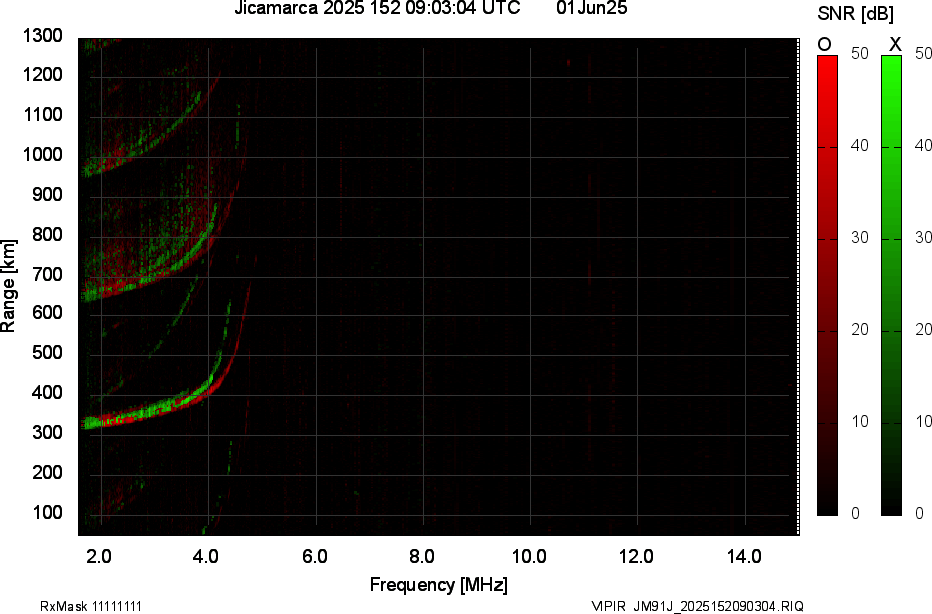Click the 14.0 frequency tick label
The width and height of the screenshot is (932, 614).
pyautogui.click(x=744, y=557)
